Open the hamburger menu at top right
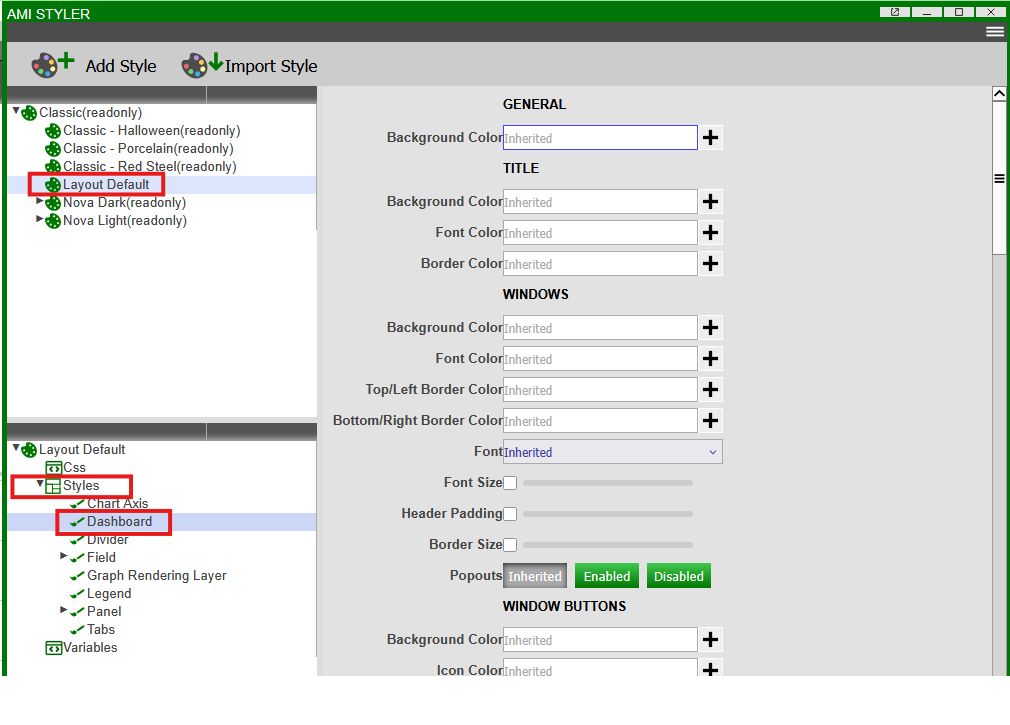Image resolution: width=1010 pixels, height=725 pixels. coord(994,32)
